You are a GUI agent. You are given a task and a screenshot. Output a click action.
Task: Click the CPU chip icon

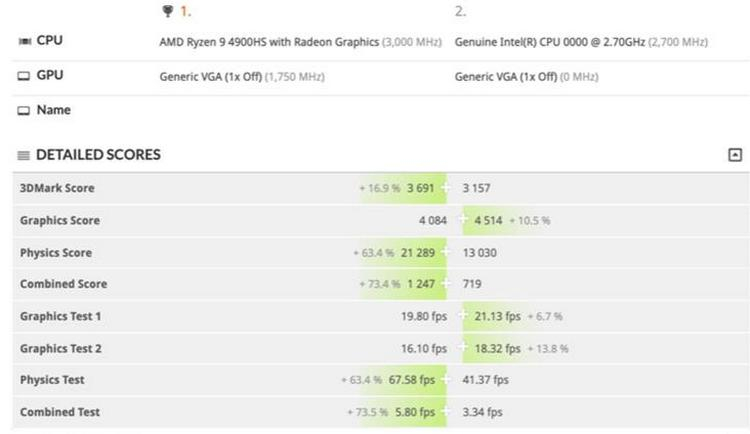click(24, 41)
